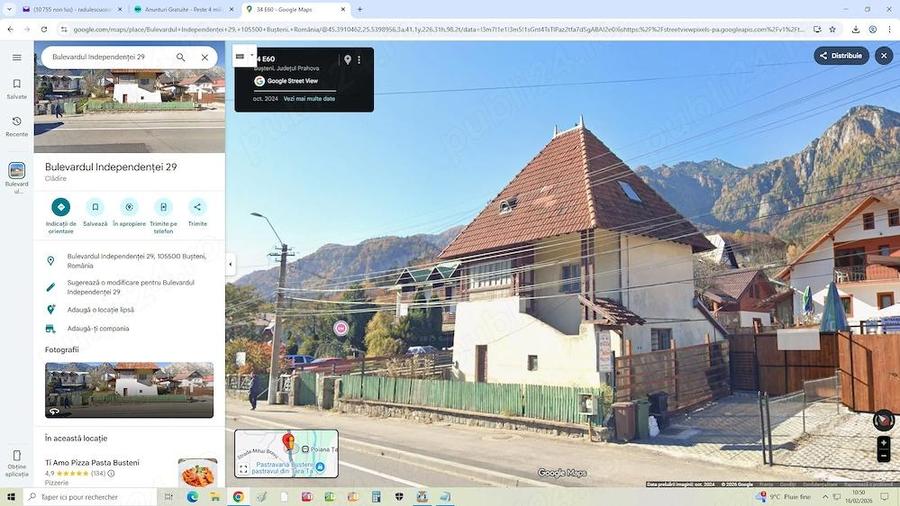900x506 pixels.
Task: Click the În apropiere nearby icon
Action: [x=129, y=207]
